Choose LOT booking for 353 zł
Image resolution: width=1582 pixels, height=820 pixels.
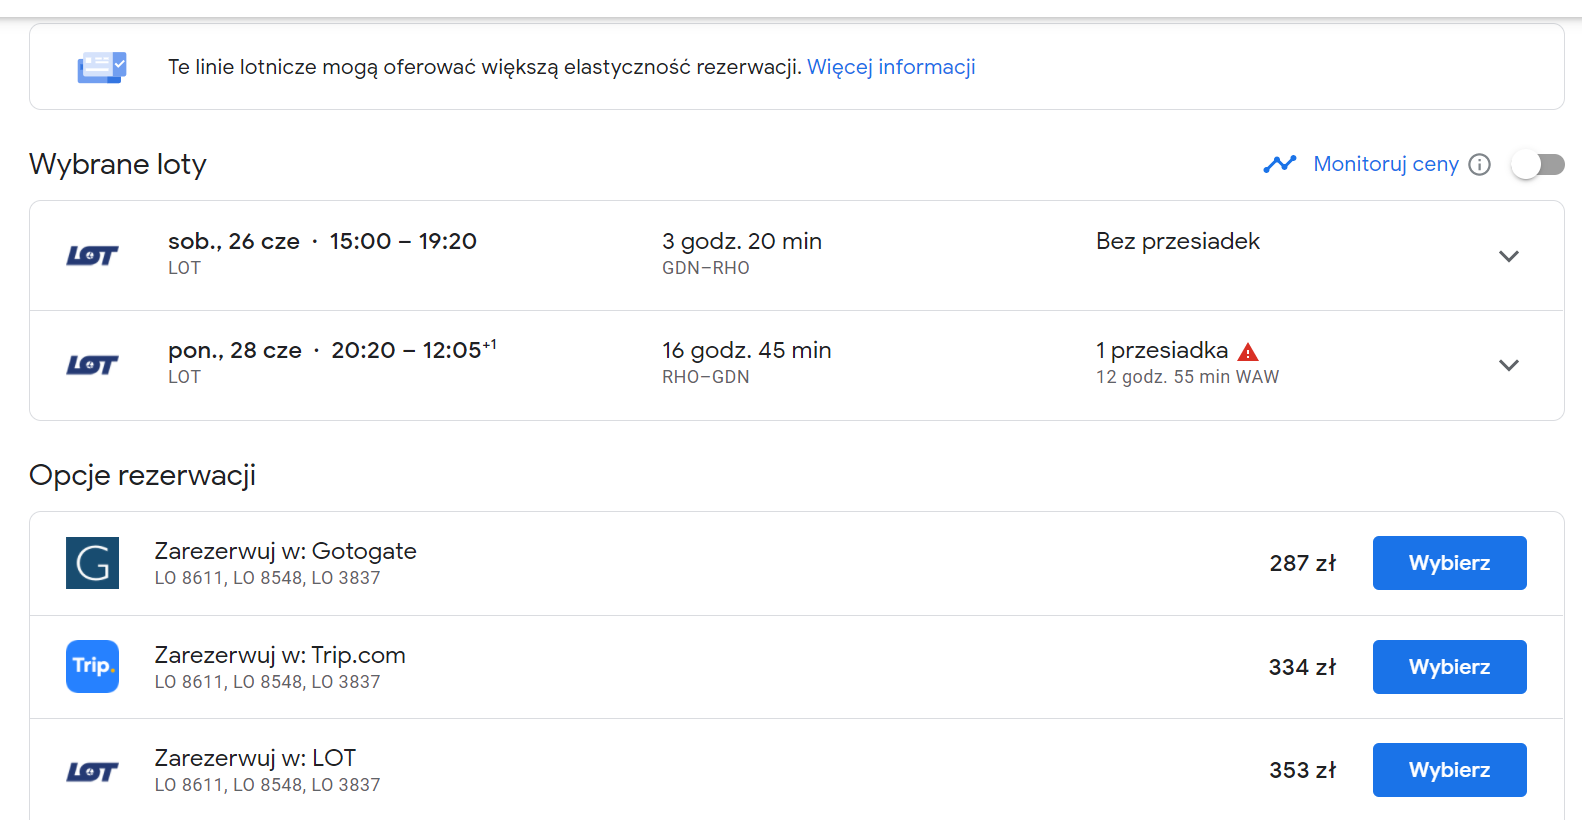coord(1449,770)
